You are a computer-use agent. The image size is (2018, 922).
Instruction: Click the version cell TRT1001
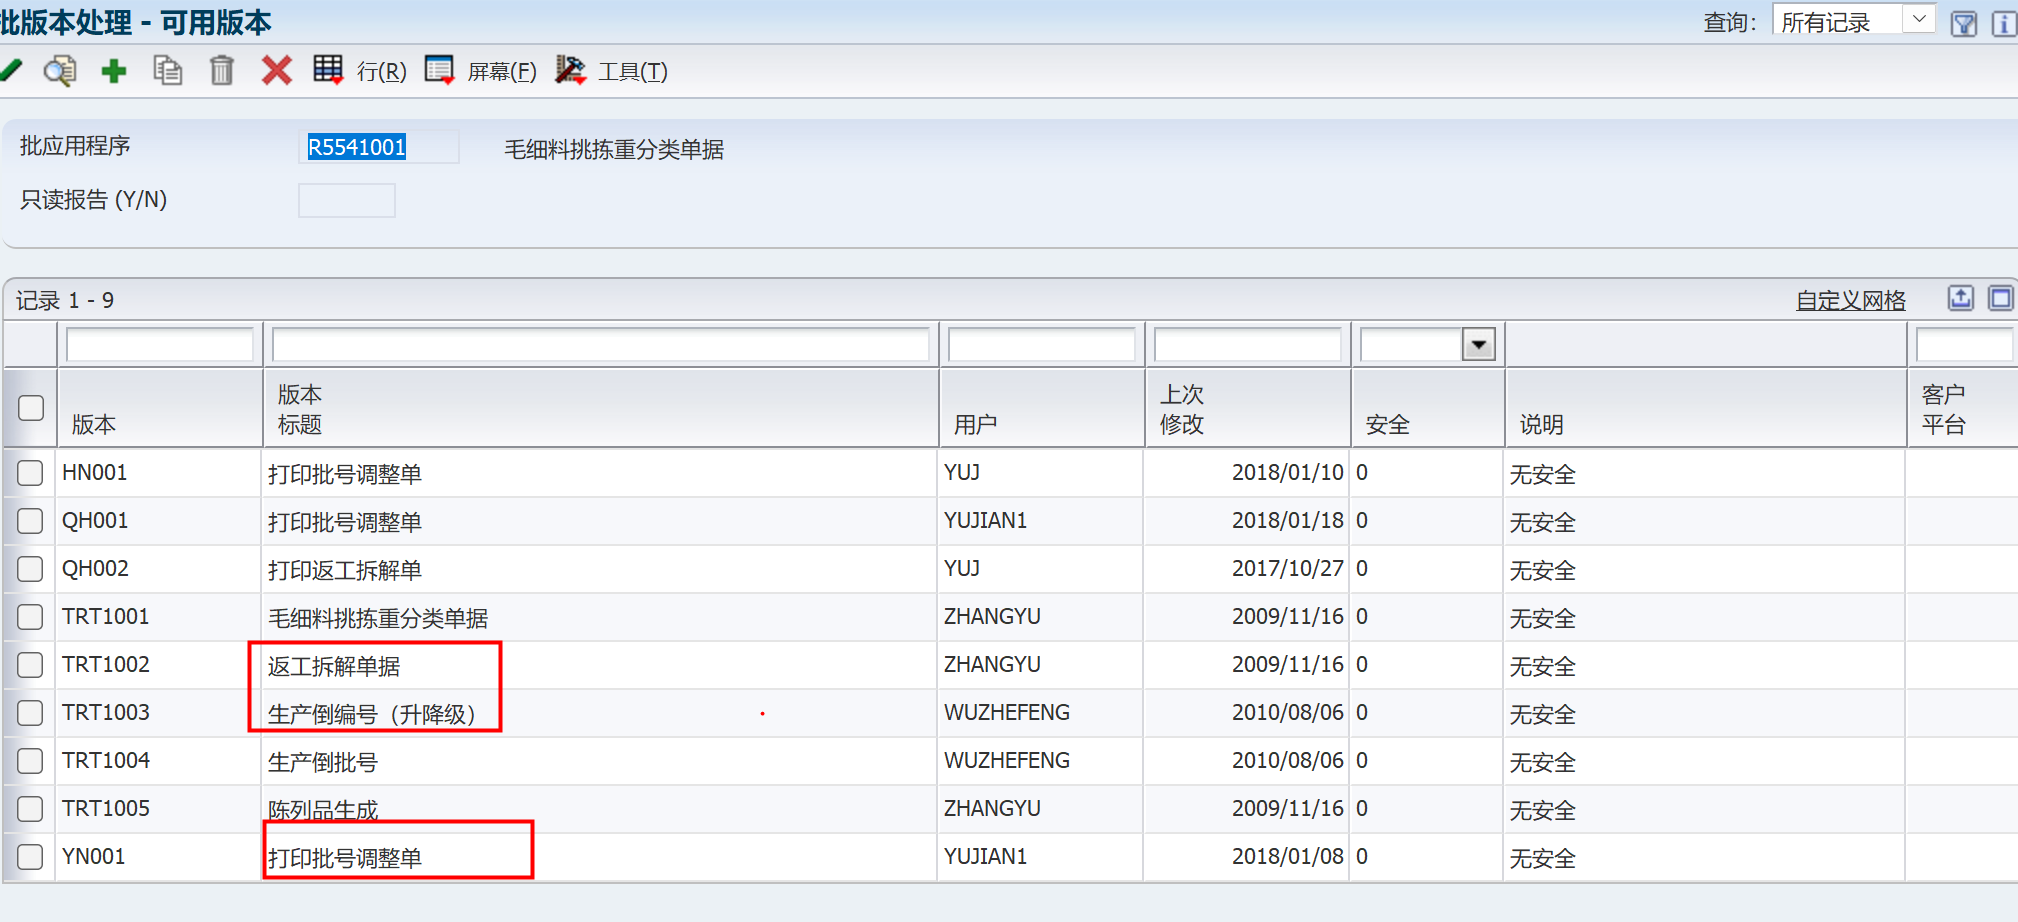point(106,616)
